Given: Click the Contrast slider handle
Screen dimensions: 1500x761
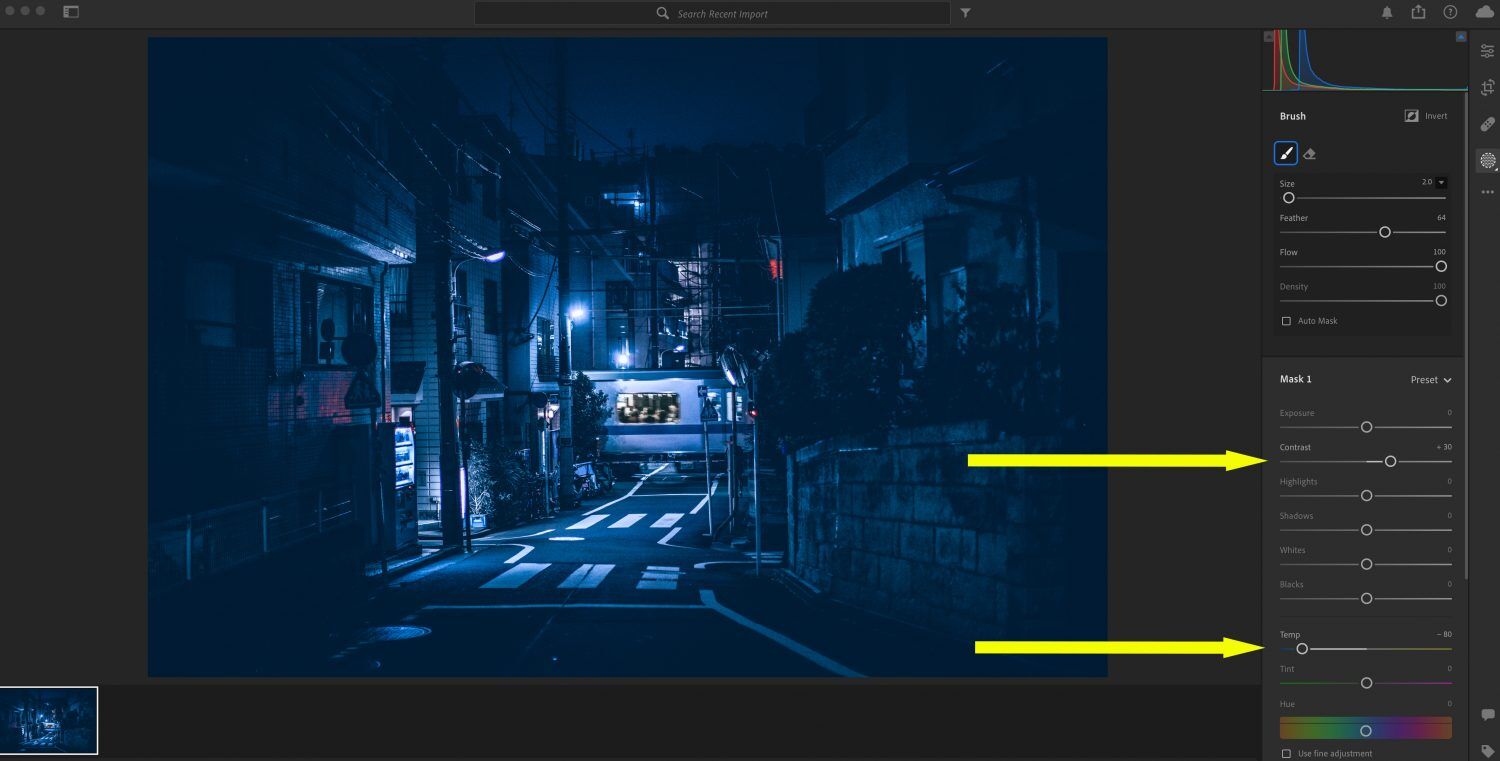Looking at the screenshot, I should click(1390, 461).
